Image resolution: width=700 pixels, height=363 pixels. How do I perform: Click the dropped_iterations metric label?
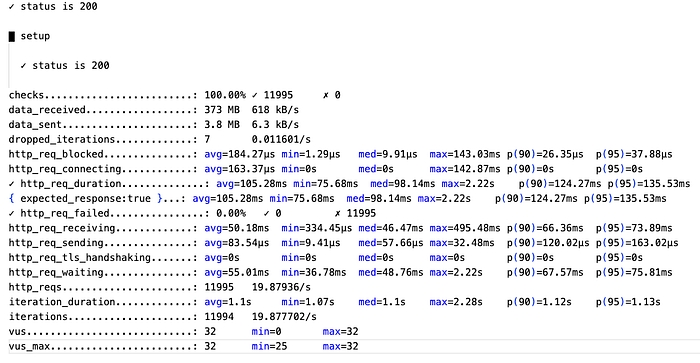(x=62, y=139)
